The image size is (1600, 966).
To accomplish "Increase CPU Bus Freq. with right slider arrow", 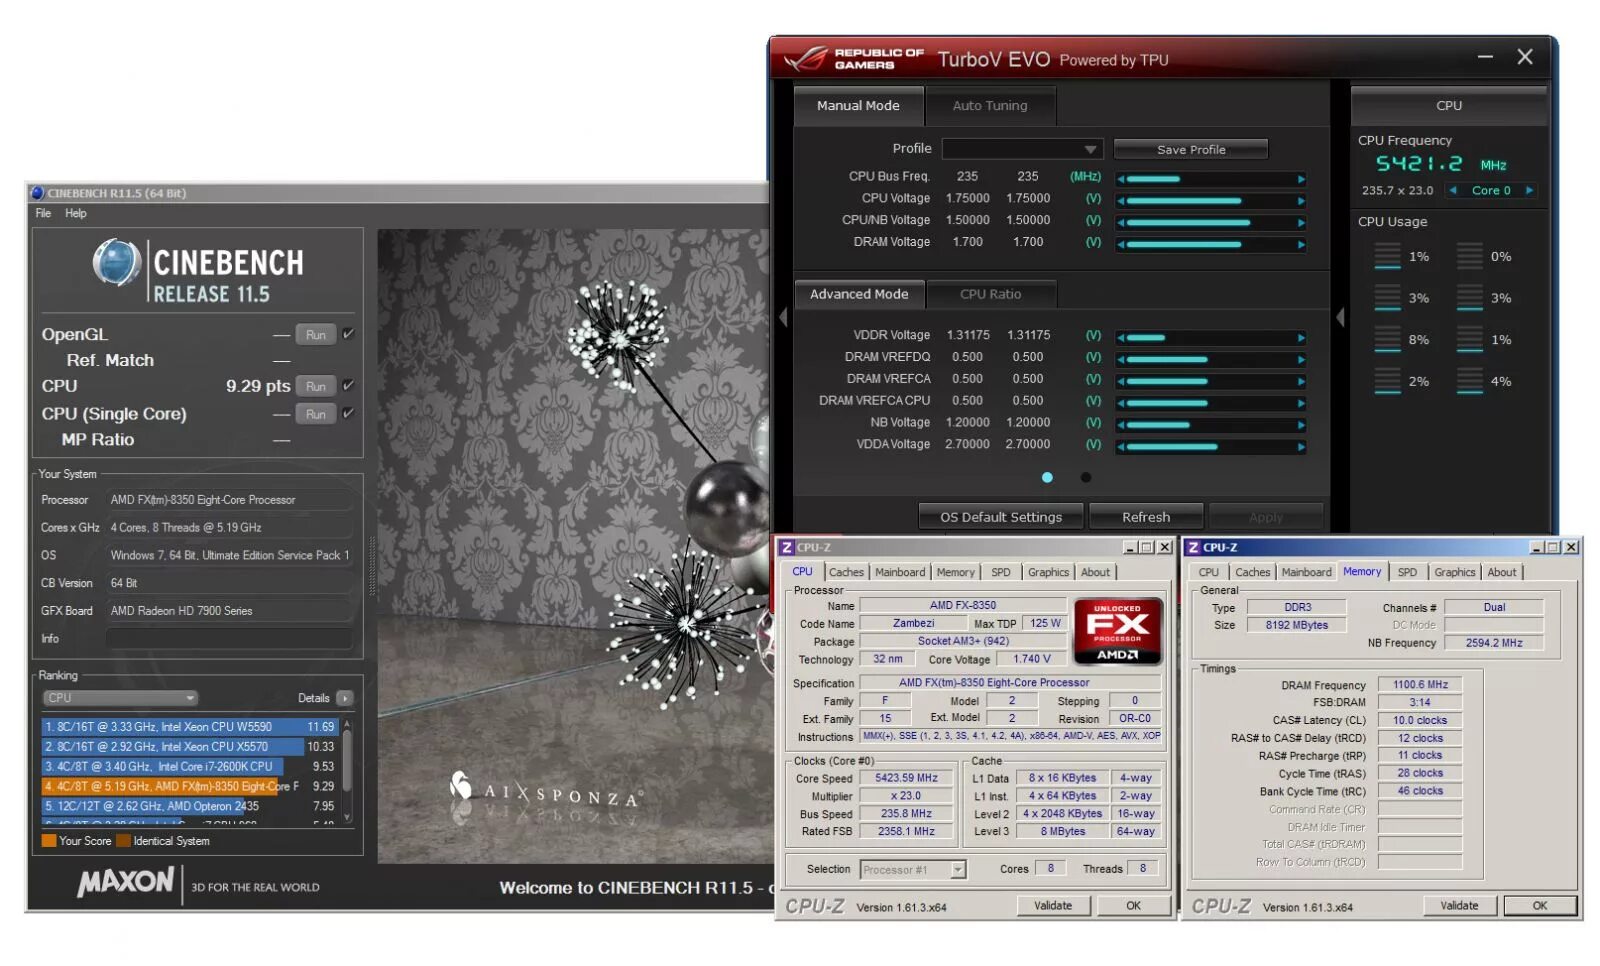I will [x=1300, y=179].
